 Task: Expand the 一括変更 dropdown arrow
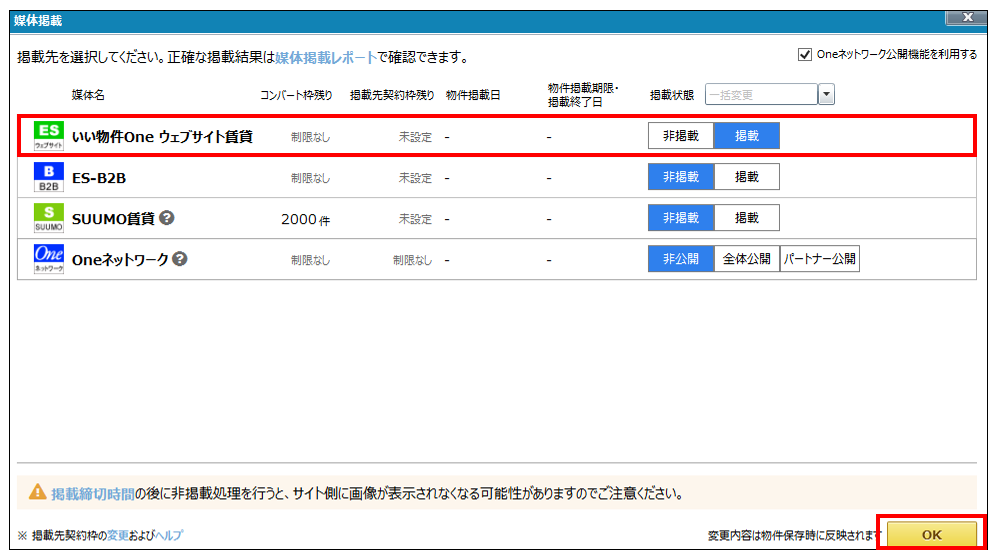[x=826, y=95]
